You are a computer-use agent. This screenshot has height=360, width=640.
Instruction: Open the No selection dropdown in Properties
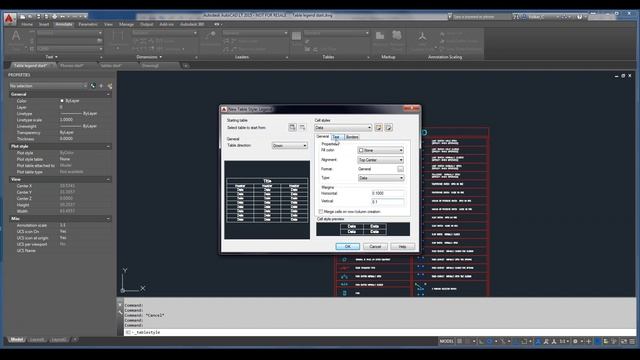point(48,86)
